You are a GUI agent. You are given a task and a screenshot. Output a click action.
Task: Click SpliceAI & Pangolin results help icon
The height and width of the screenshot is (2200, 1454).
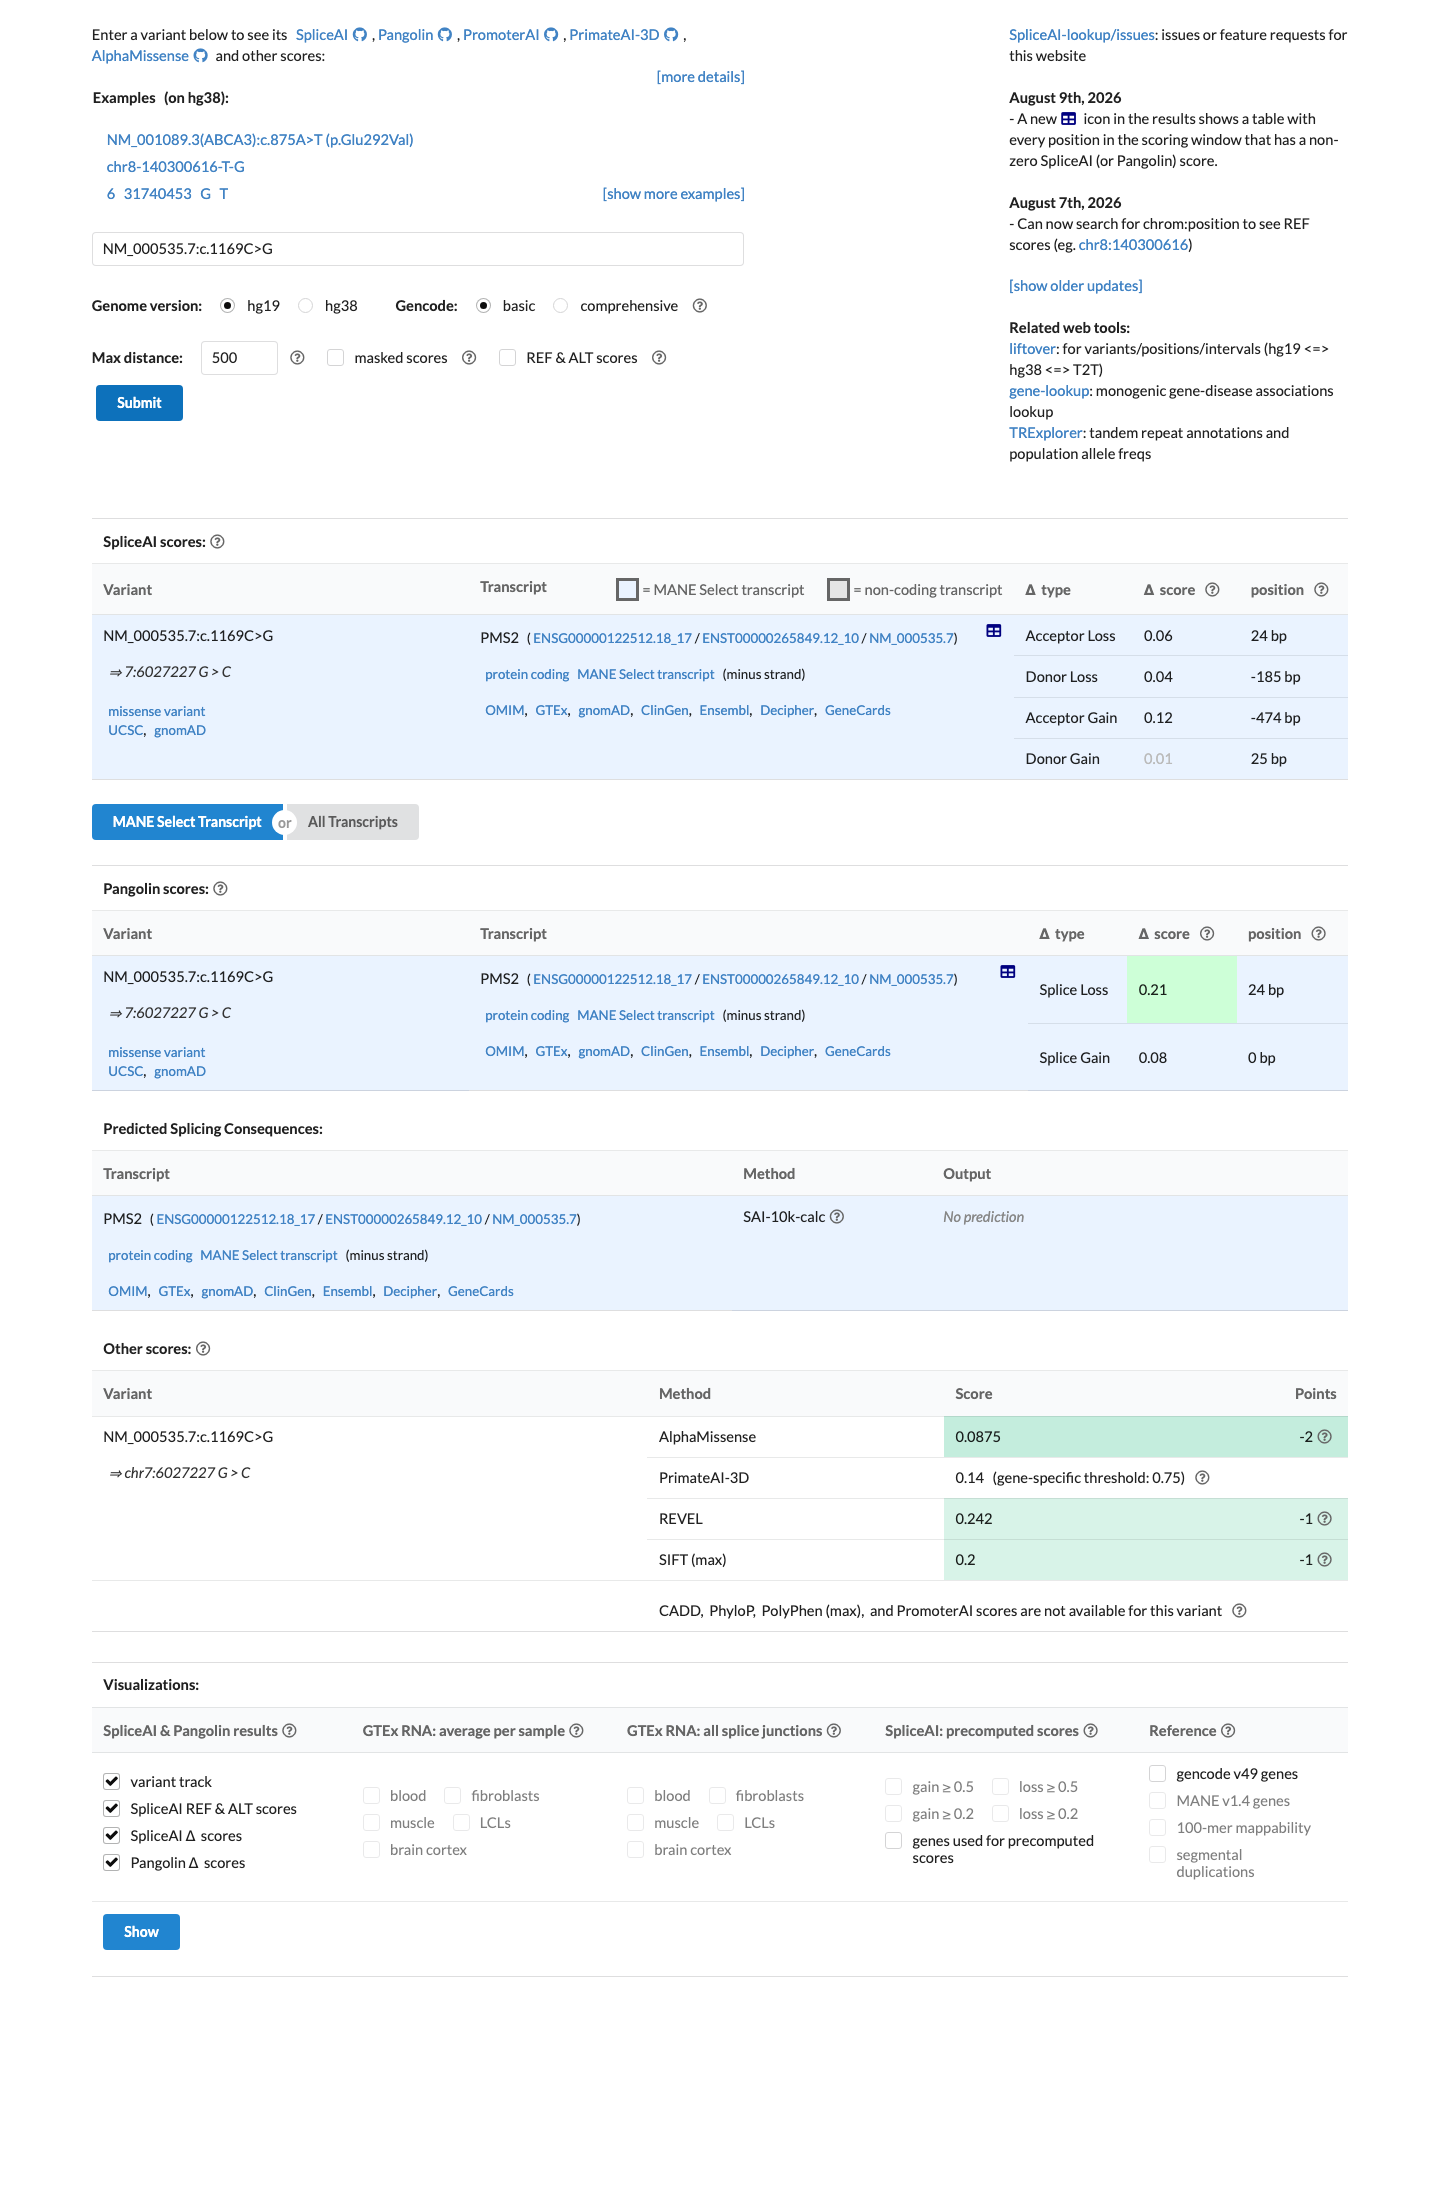coord(290,1731)
